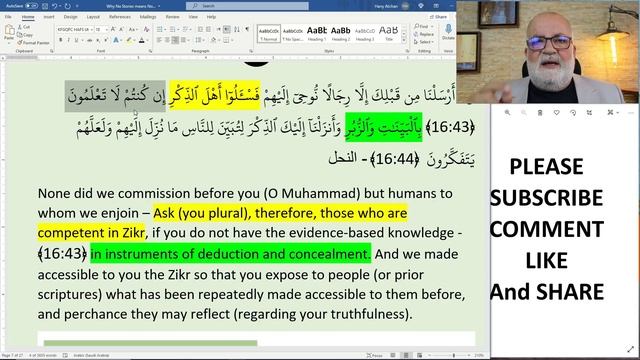The width and height of the screenshot is (640, 360).
Task: Switch to the Design tab
Action: (x=70, y=17)
